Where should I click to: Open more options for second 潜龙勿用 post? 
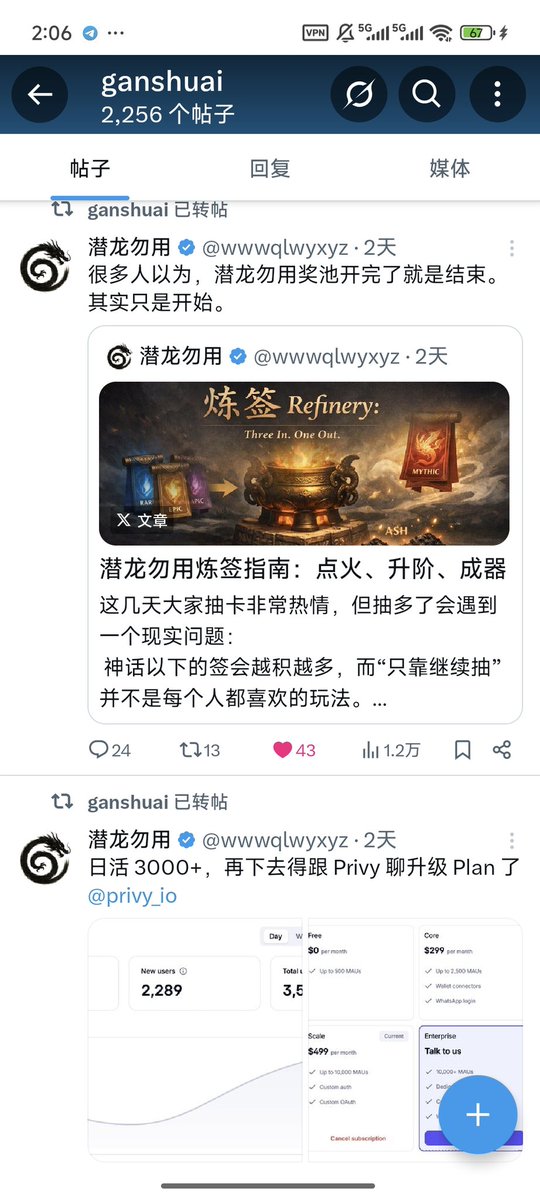point(512,840)
